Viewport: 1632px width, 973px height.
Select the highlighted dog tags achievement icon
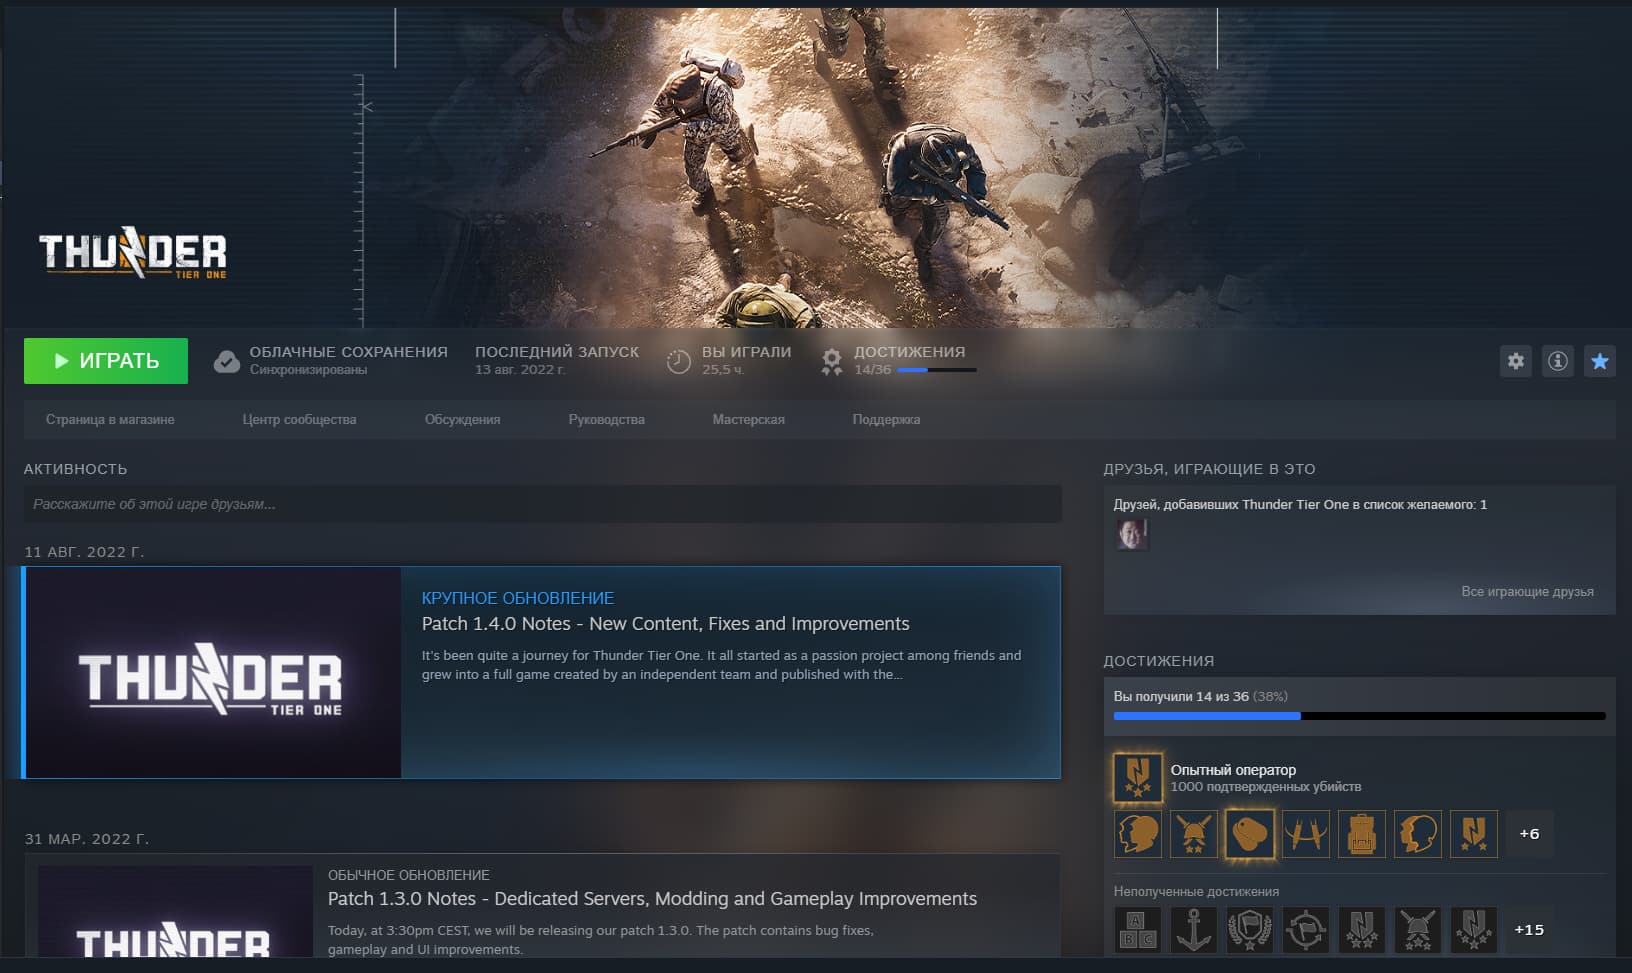[1250, 834]
